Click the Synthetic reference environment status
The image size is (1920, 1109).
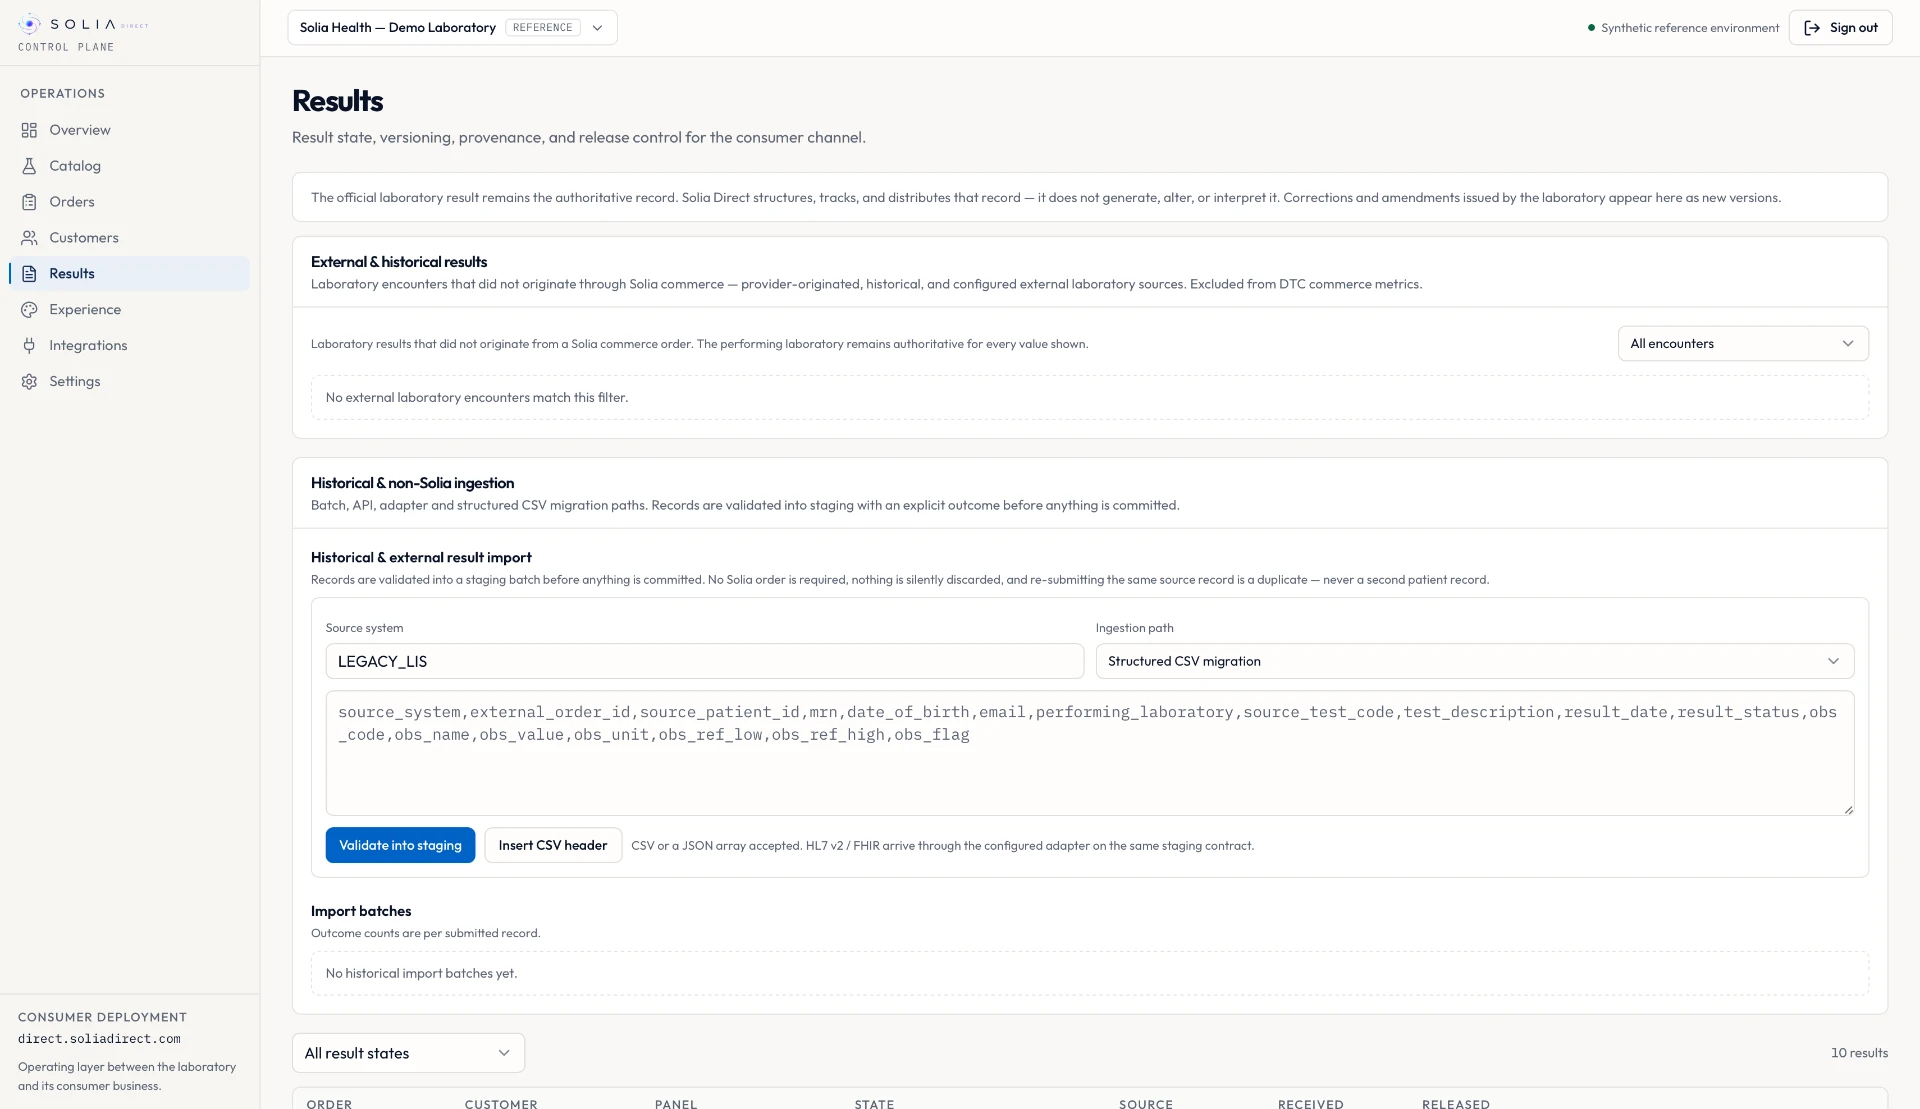click(1690, 28)
